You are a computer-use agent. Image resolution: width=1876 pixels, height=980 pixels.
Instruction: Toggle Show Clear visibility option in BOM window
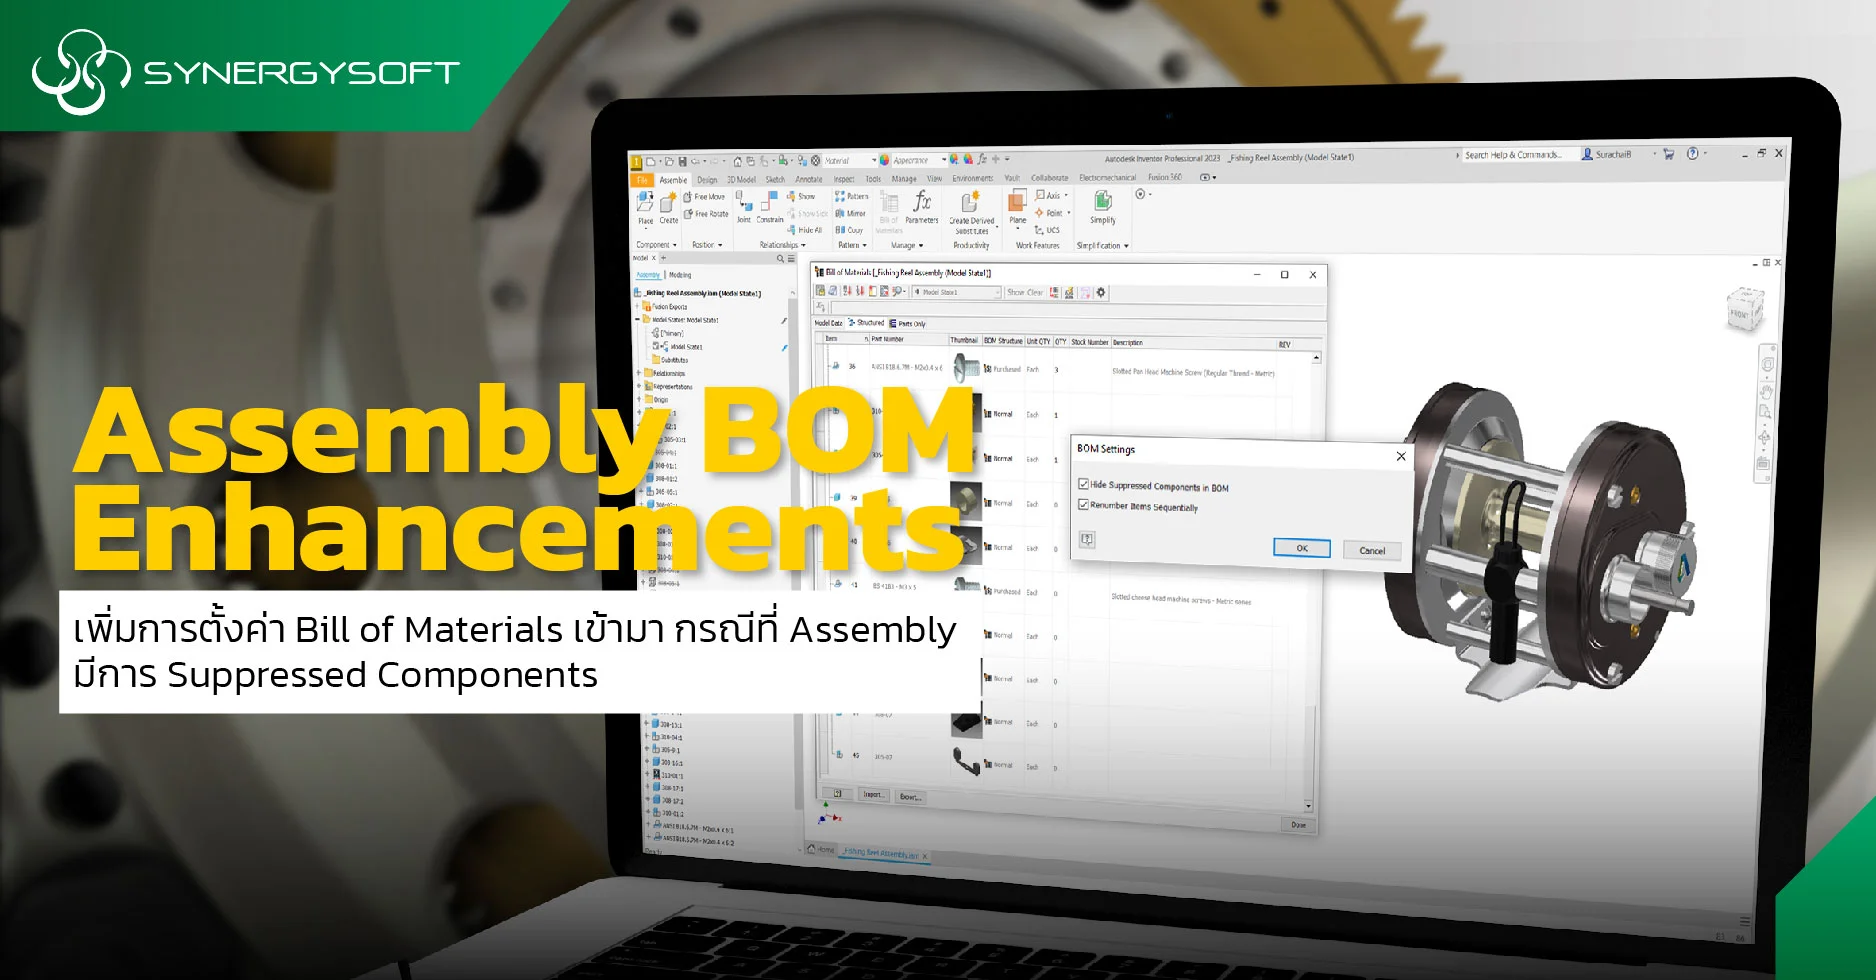click(x=1025, y=293)
